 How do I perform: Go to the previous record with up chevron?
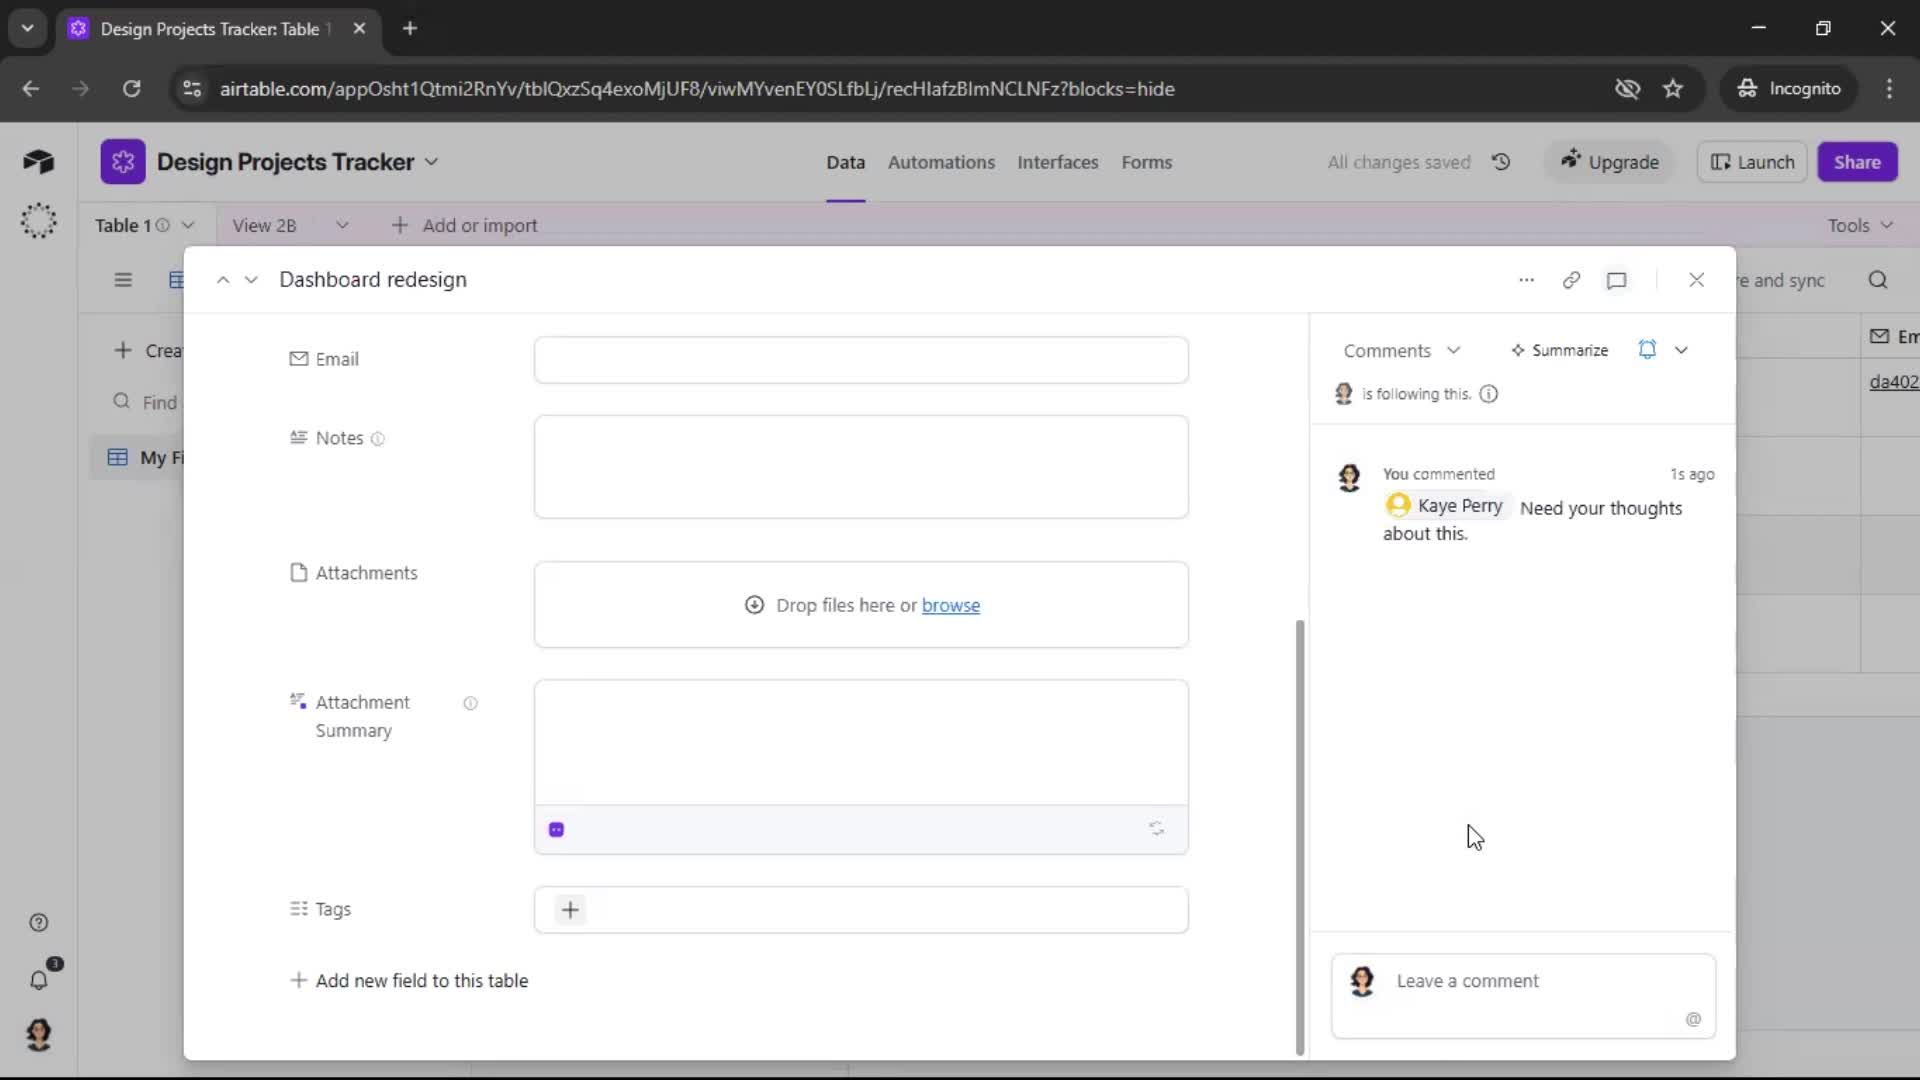click(223, 280)
